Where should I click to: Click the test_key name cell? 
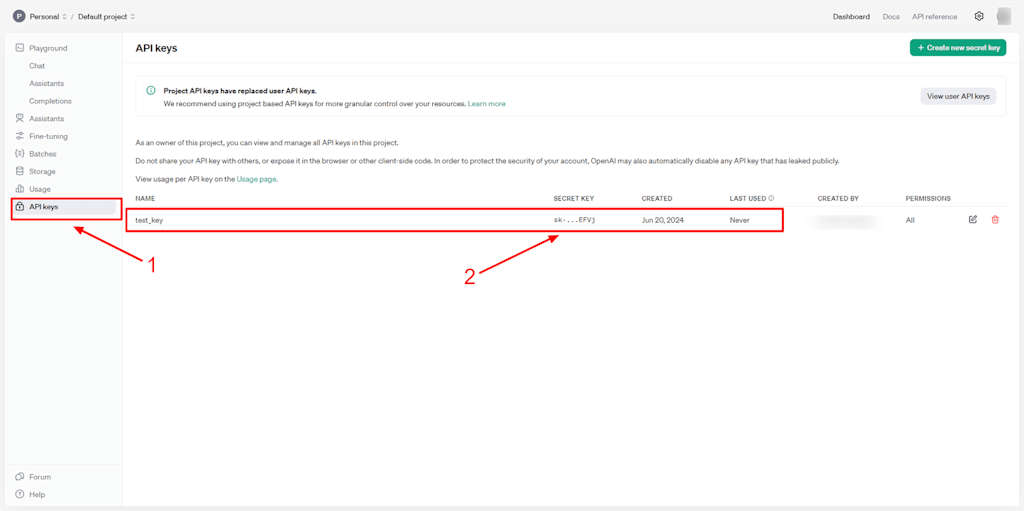(149, 220)
